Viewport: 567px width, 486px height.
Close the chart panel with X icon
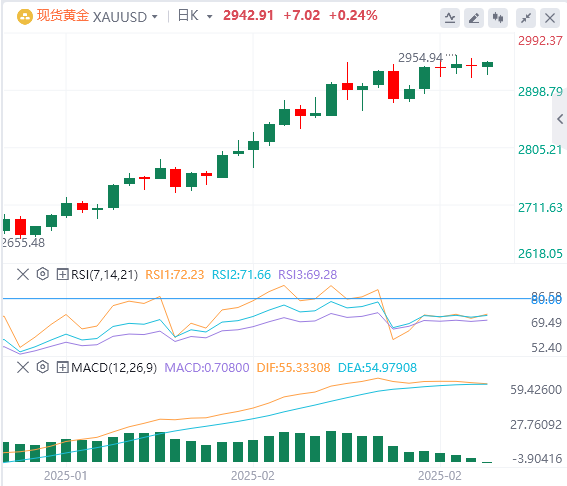tap(550, 17)
